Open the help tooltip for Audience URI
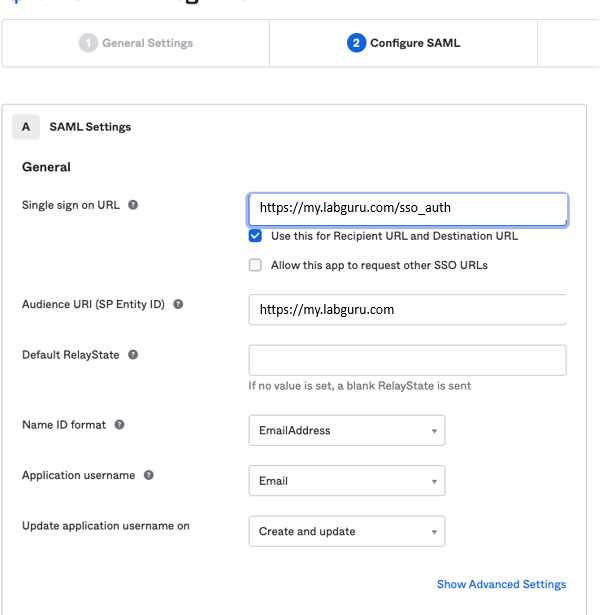601x615 pixels. [178, 304]
